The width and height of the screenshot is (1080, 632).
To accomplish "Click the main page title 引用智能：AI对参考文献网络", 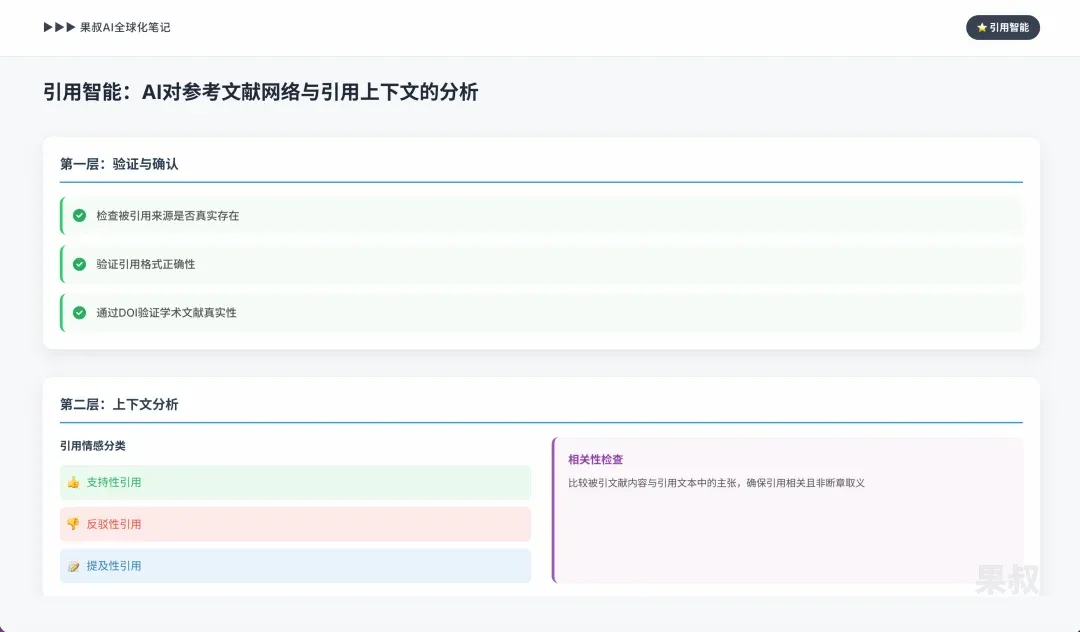I will (261, 92).
